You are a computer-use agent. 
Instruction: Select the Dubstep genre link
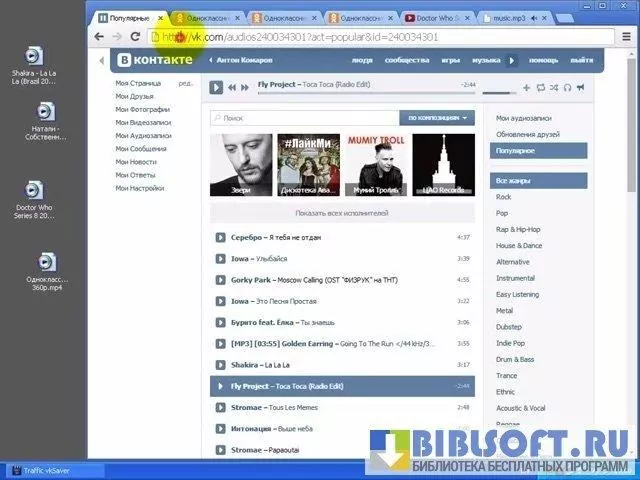[x=508, y=326]
